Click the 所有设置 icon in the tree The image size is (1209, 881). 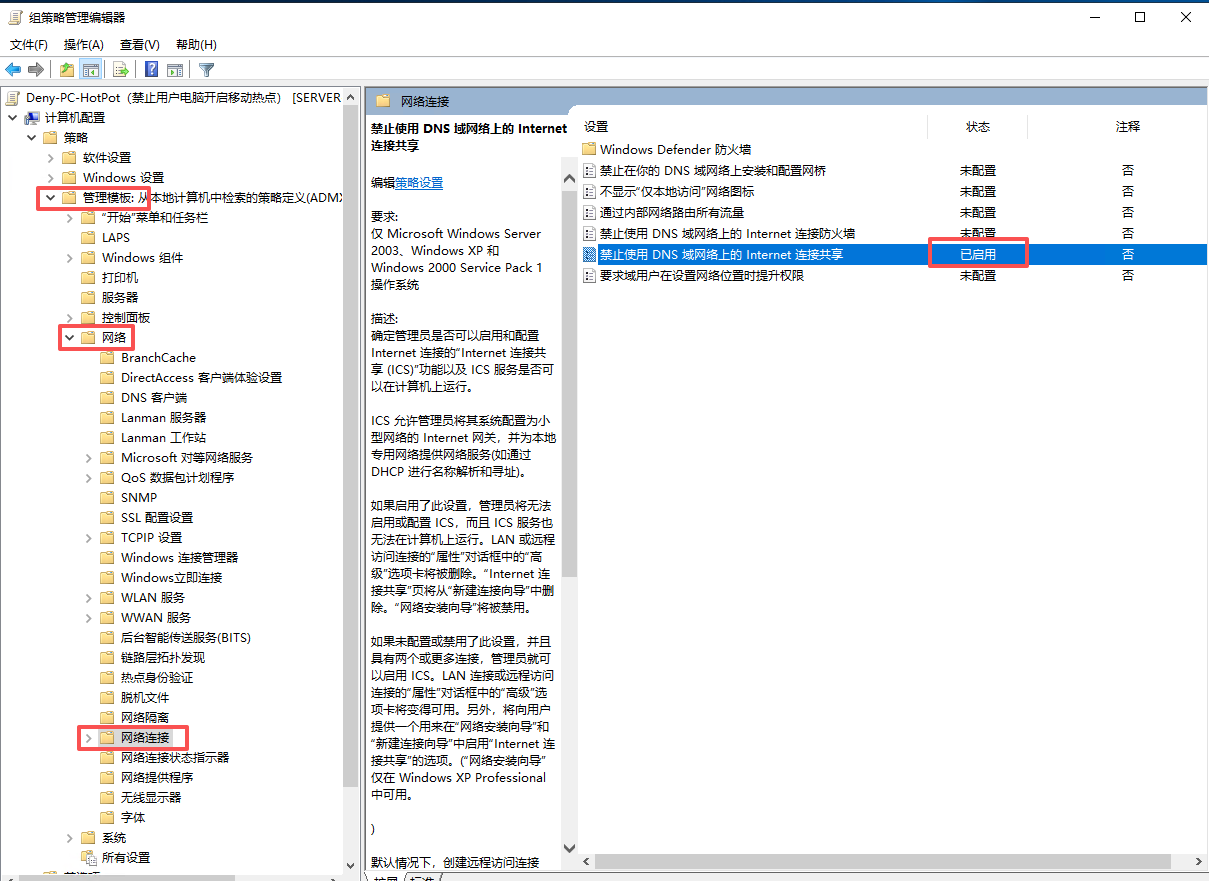[88, 857]
